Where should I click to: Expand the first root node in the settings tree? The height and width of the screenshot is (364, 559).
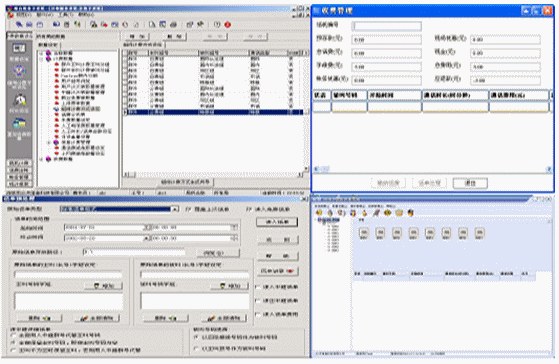coord(41,53)
